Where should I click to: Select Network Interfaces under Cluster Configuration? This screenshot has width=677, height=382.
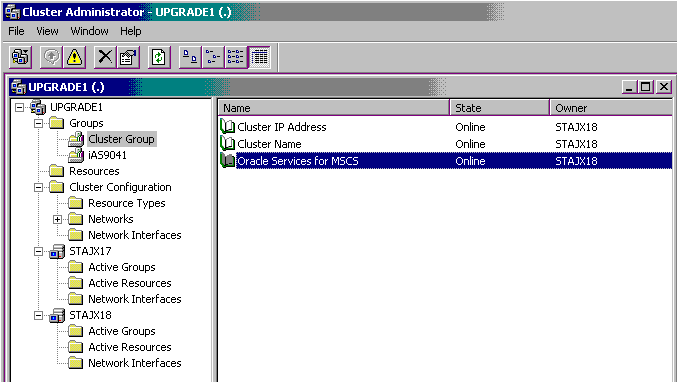click(135, 235)
